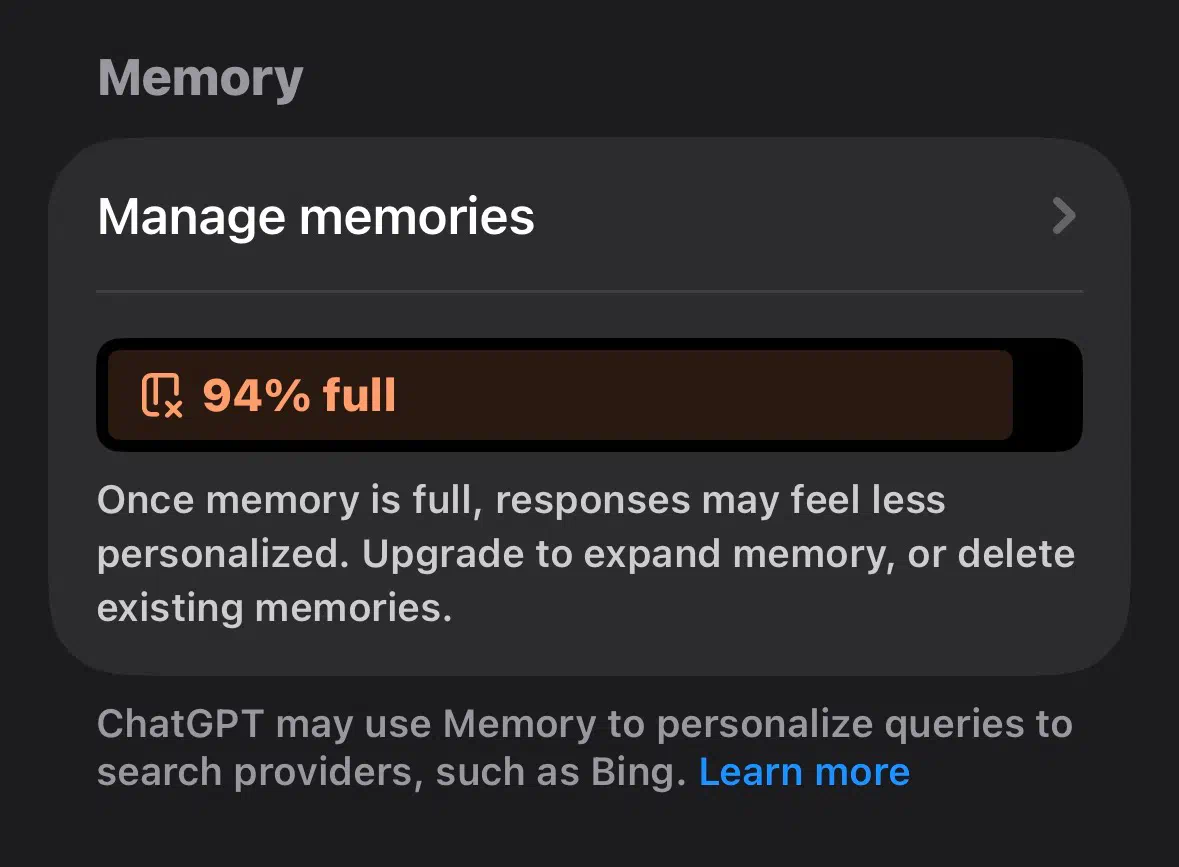Click the divider line under Manage memories
Screen dimensions: 1179x867
(x=590, y=291)
